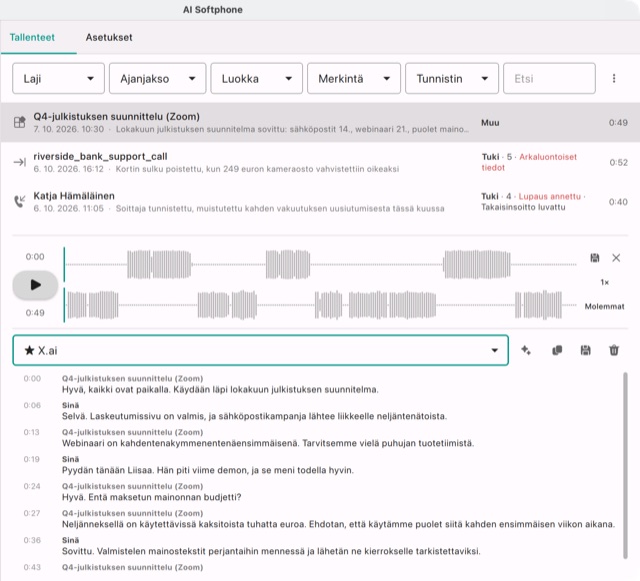The image size is (640, 581).
Task: Jump to the 0:43 transcript timestamp
Action: [32, 567]
